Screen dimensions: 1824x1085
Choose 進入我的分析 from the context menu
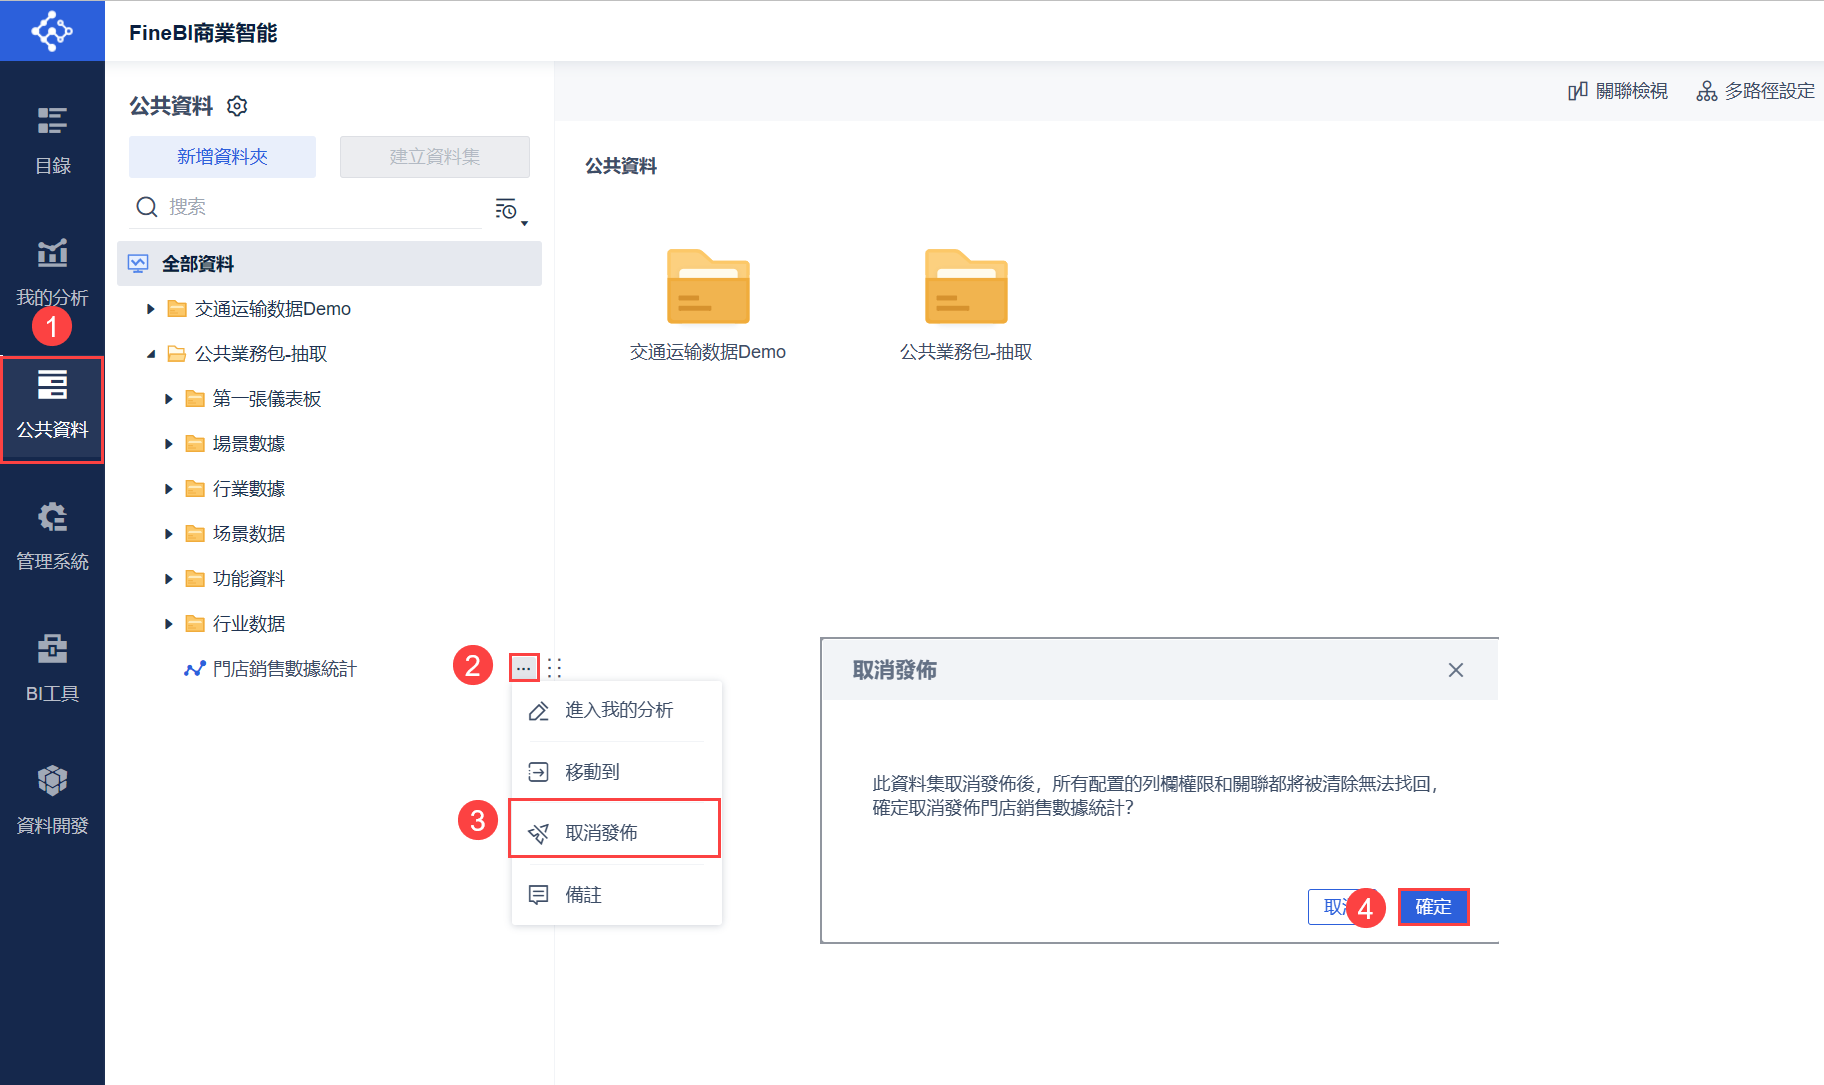[616, 710]
